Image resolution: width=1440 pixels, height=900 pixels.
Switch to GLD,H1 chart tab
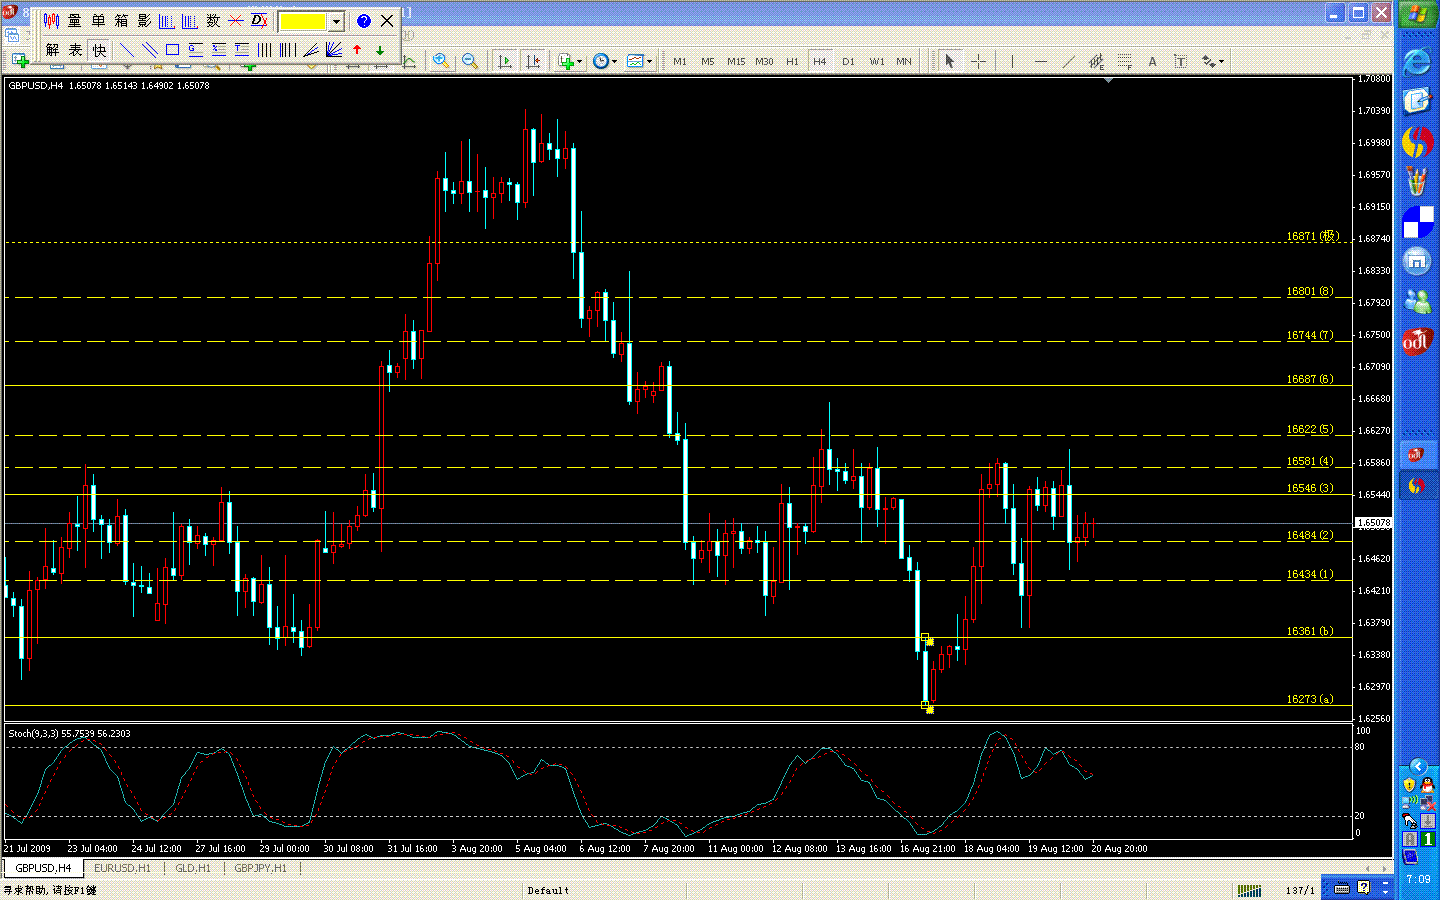point(193,868)
